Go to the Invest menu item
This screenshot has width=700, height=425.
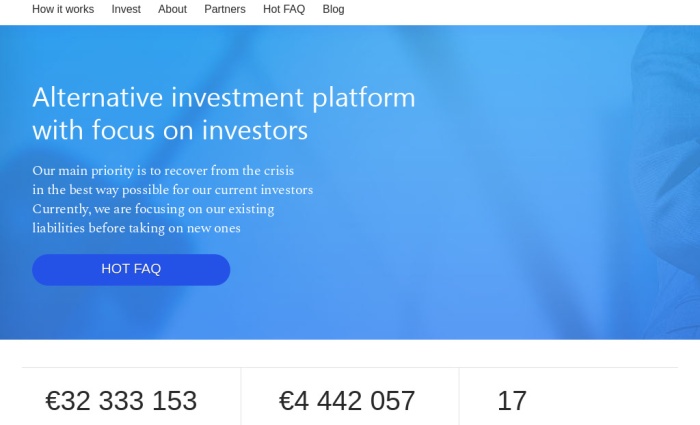126,9
